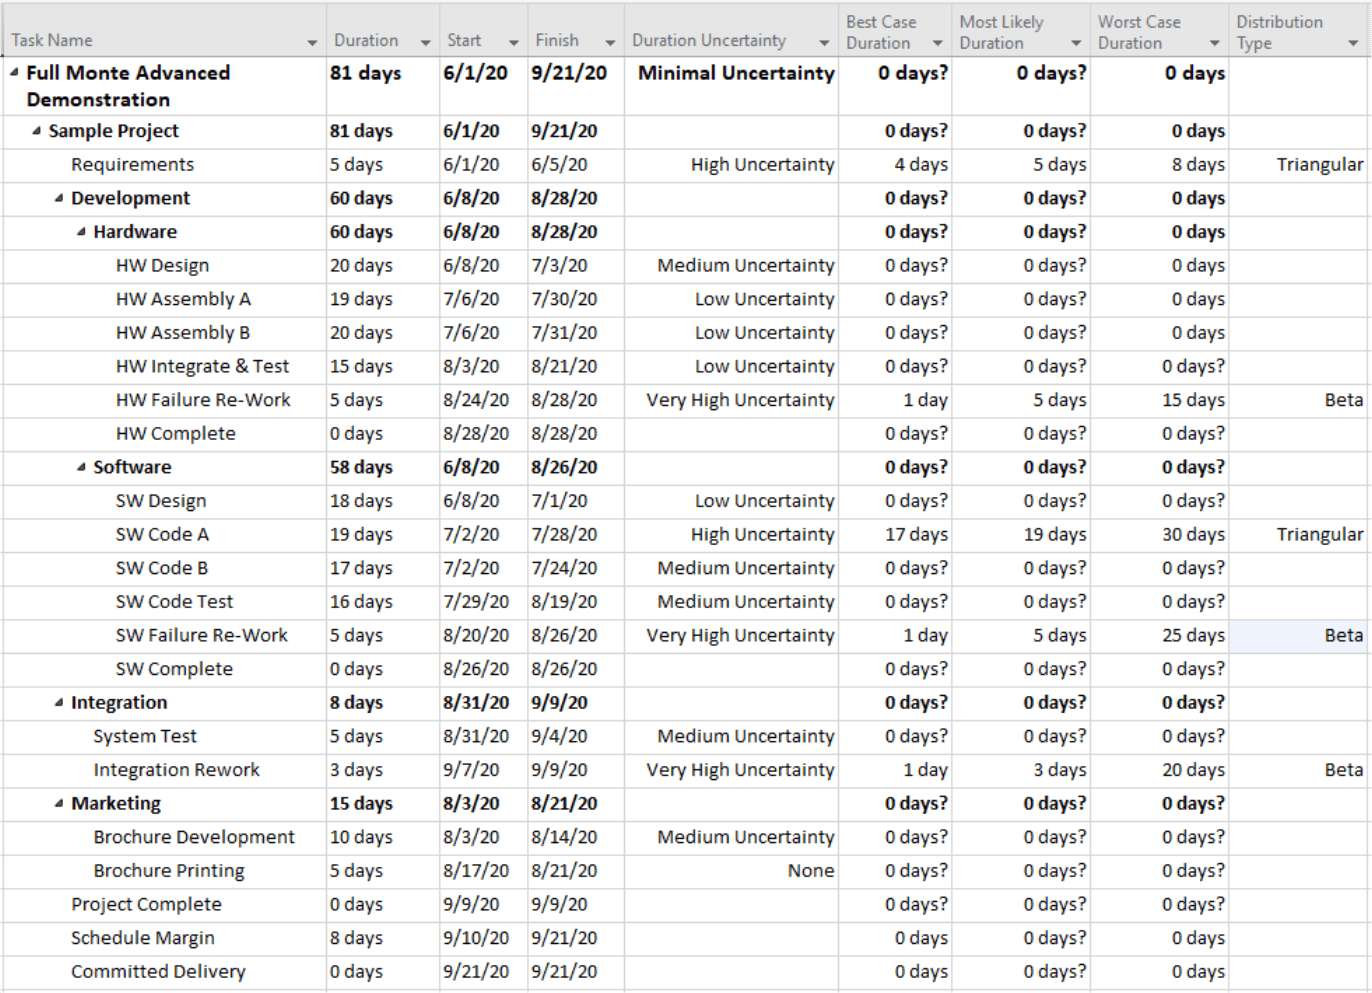This screenshot has width=1372, height=993.
Task: Select the Requirements task name
Action: pos(132,165)
